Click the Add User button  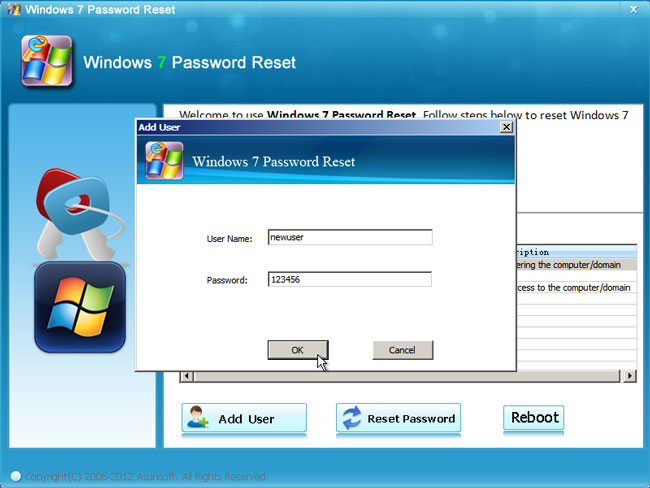244,418
